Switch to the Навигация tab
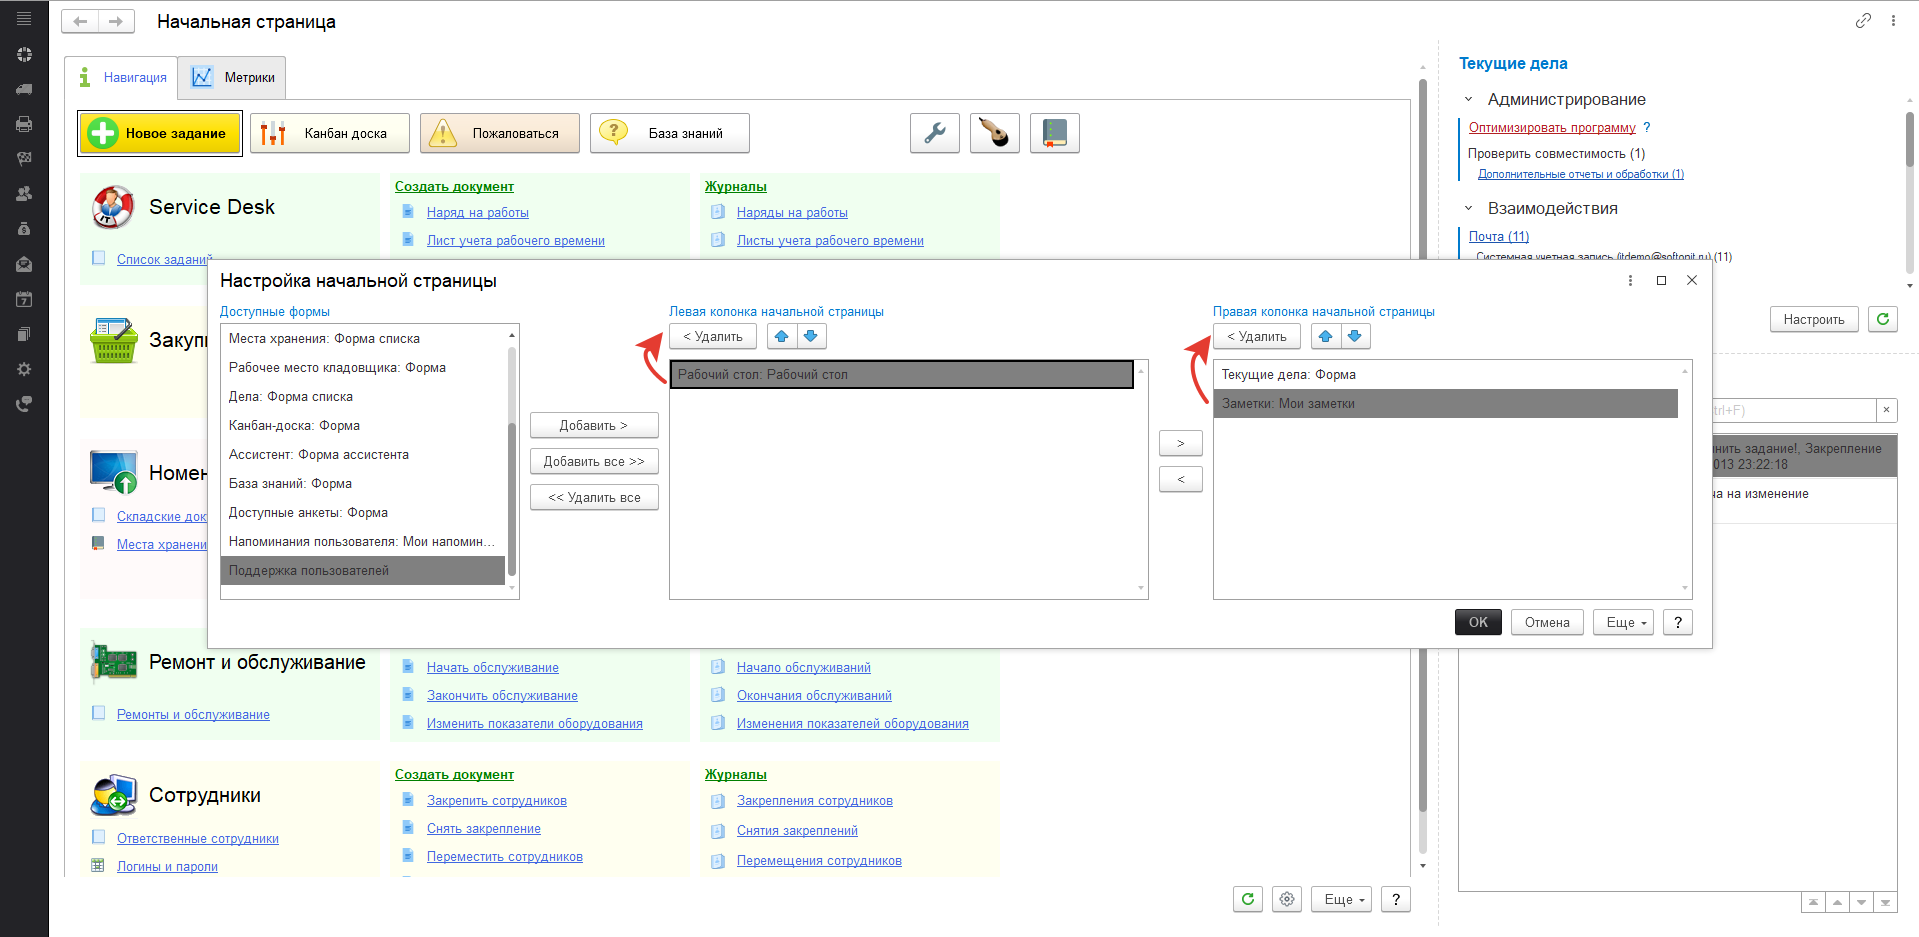The image size is (1919, 937). 122,78
